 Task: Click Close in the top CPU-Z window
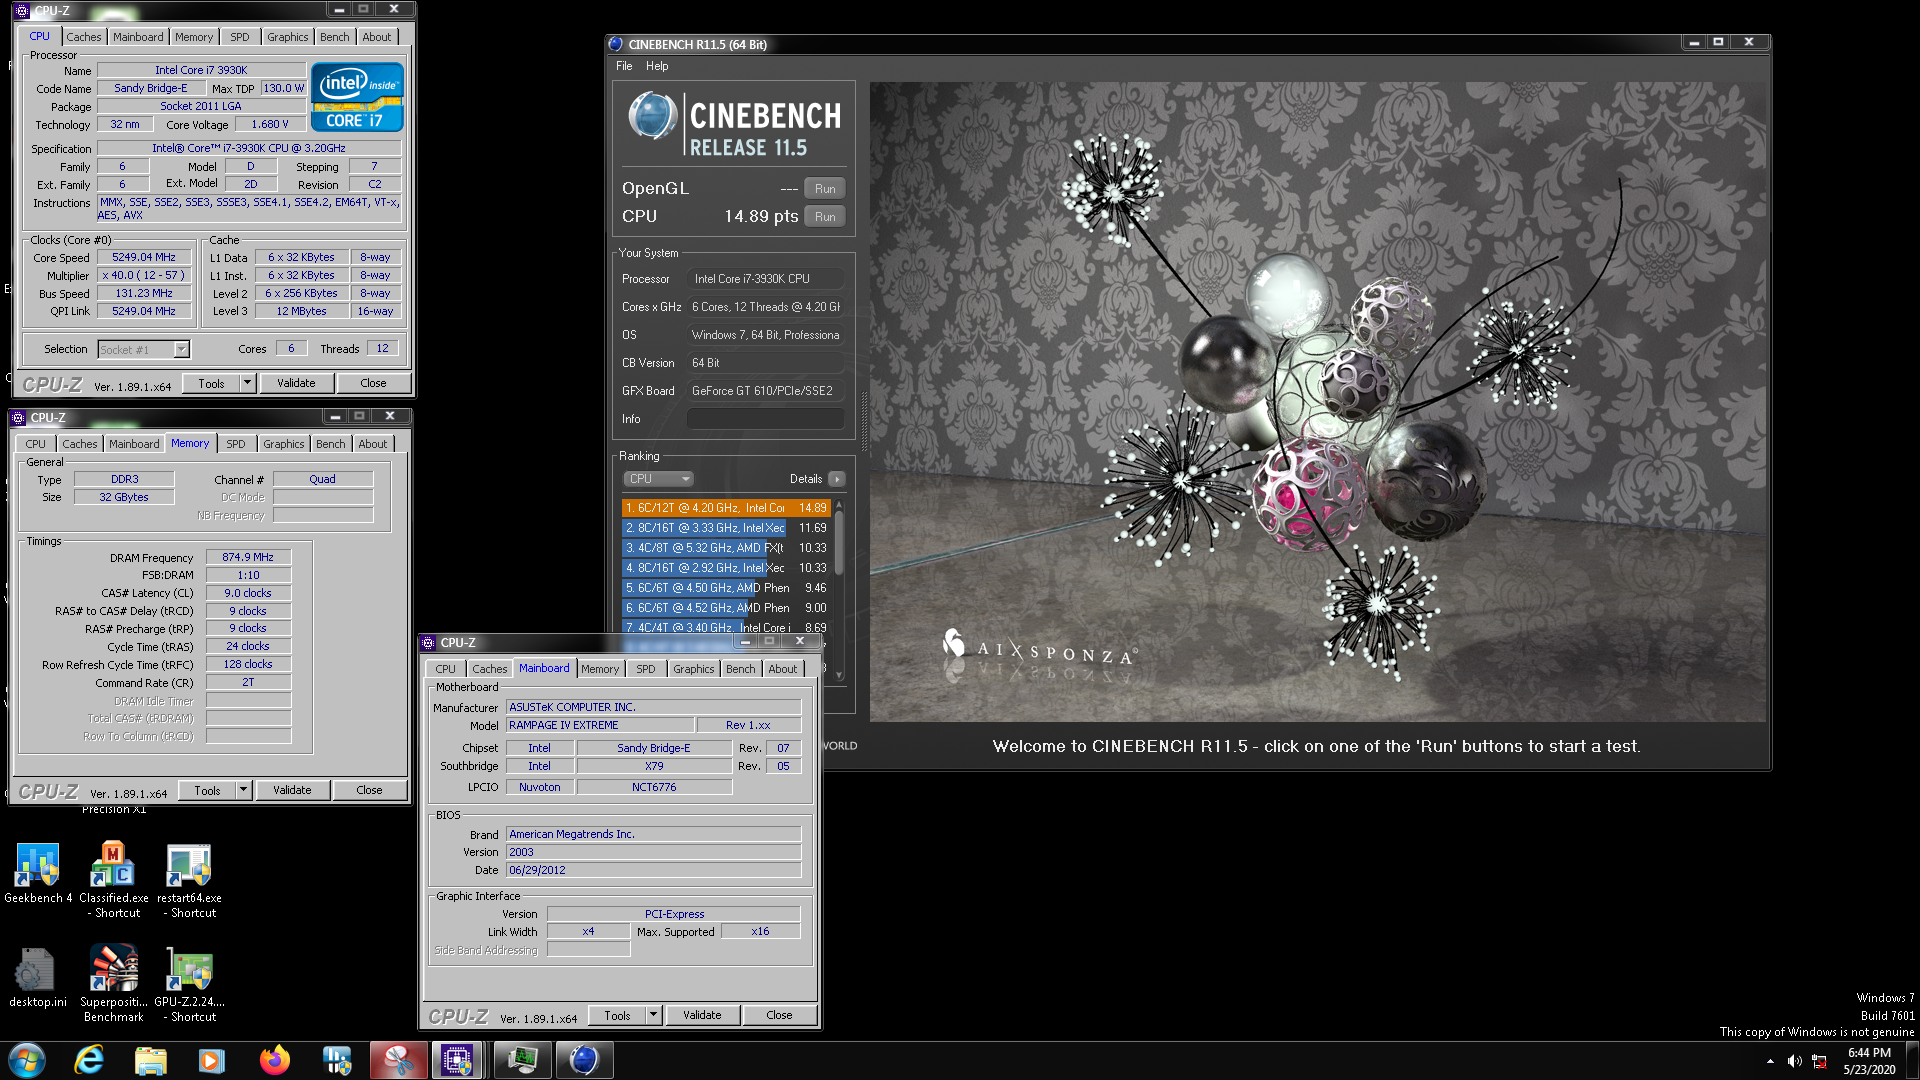pyautogui.click(x=373, y=383)
